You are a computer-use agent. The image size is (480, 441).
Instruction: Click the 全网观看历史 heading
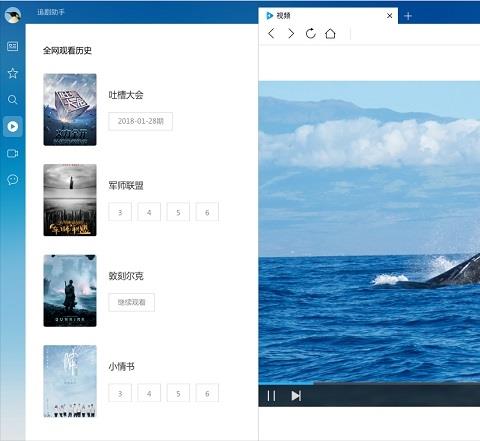coord(67,50)
